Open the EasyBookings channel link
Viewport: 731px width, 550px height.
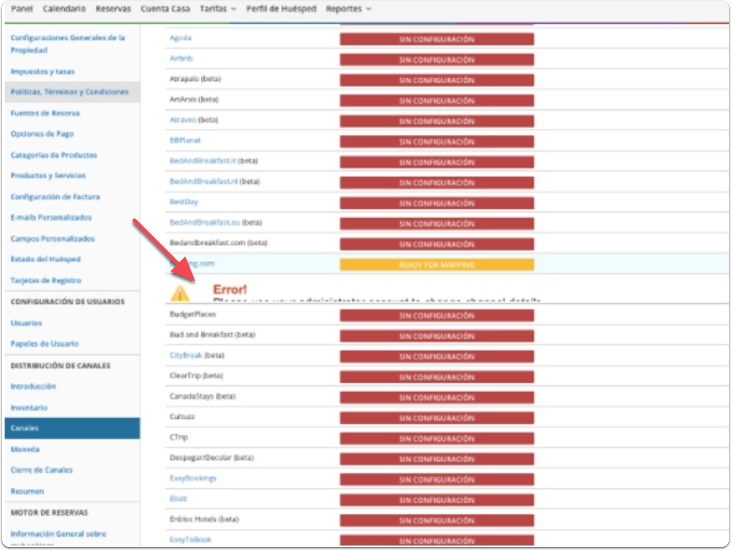click(193, 478)
